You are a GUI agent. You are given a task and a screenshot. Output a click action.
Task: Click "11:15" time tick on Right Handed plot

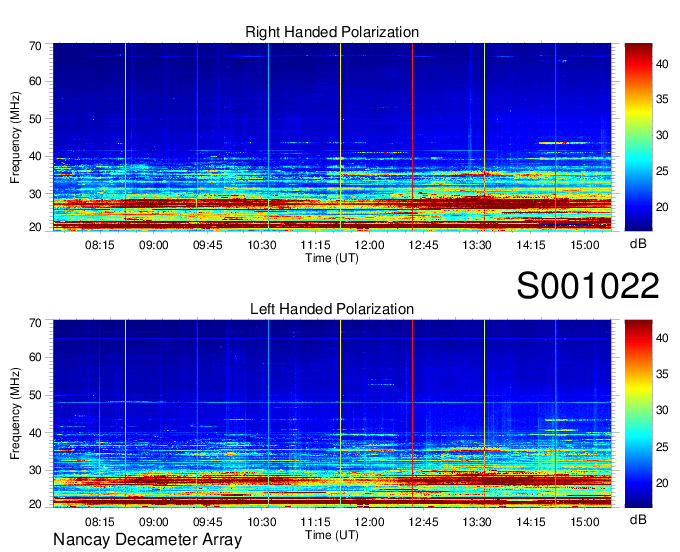(x=316, y=245)
